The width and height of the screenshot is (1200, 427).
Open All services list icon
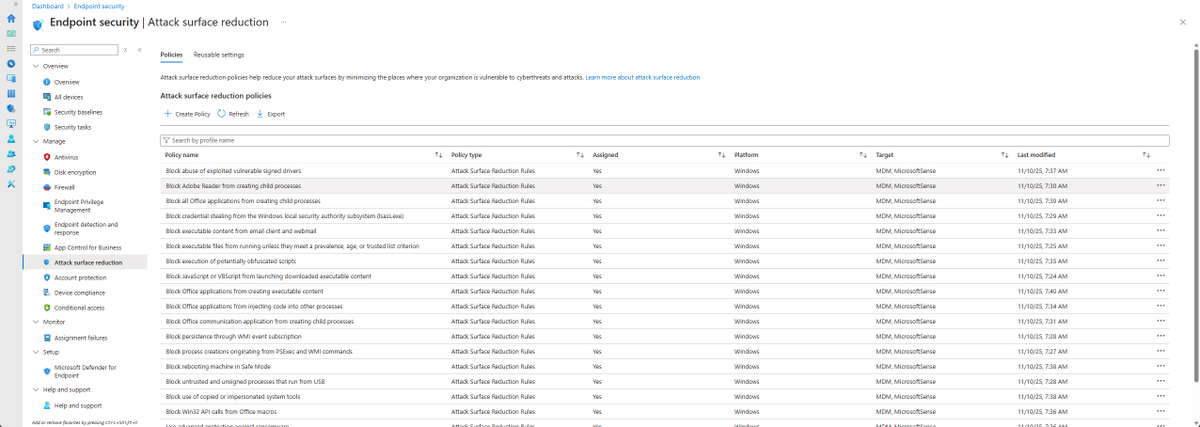(10, 48)
